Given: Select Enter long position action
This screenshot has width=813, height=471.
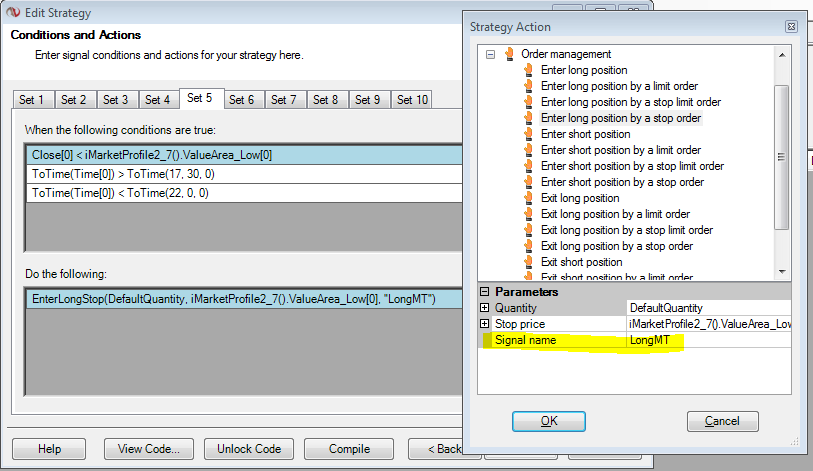Looking at the screenshot, I should (584, 70).
